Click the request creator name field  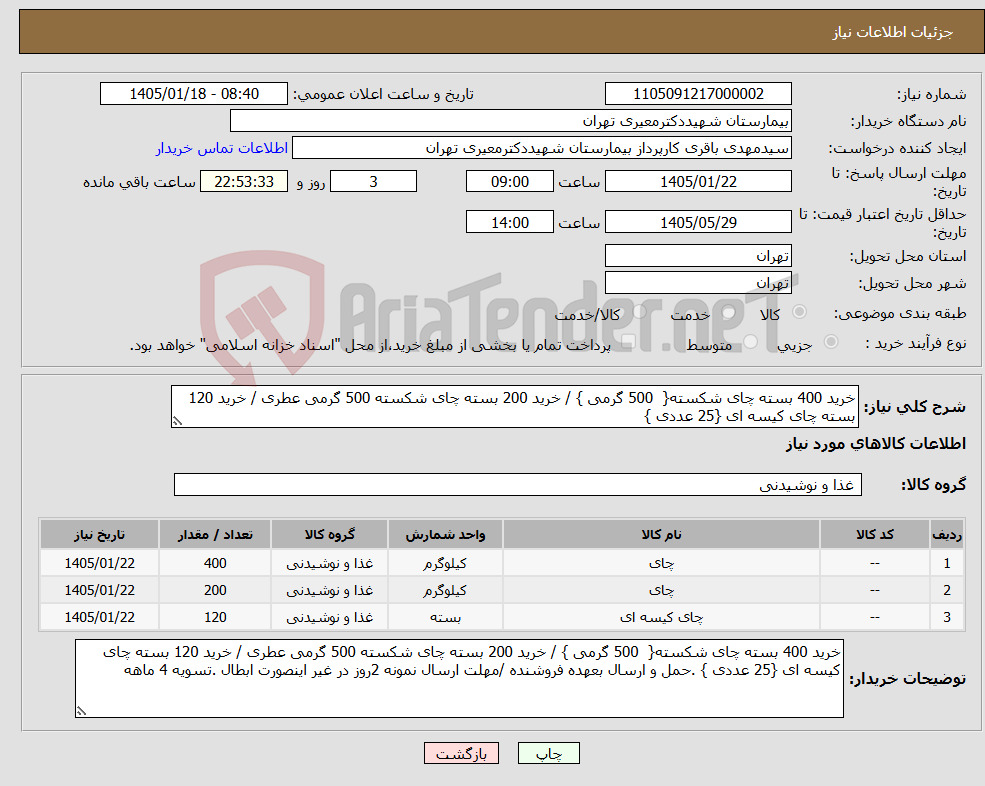click(541, 148)
